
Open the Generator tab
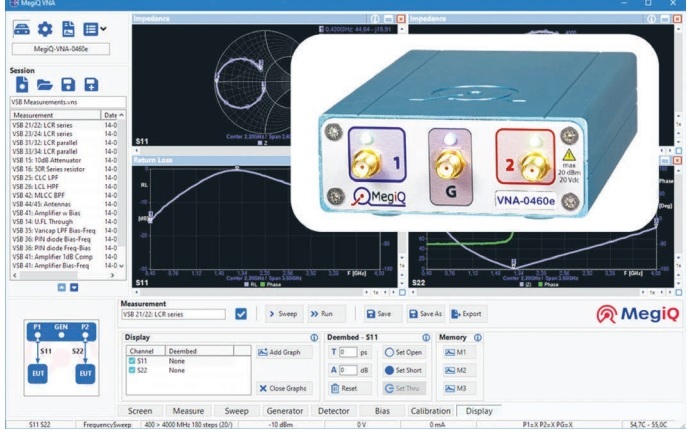285,411
